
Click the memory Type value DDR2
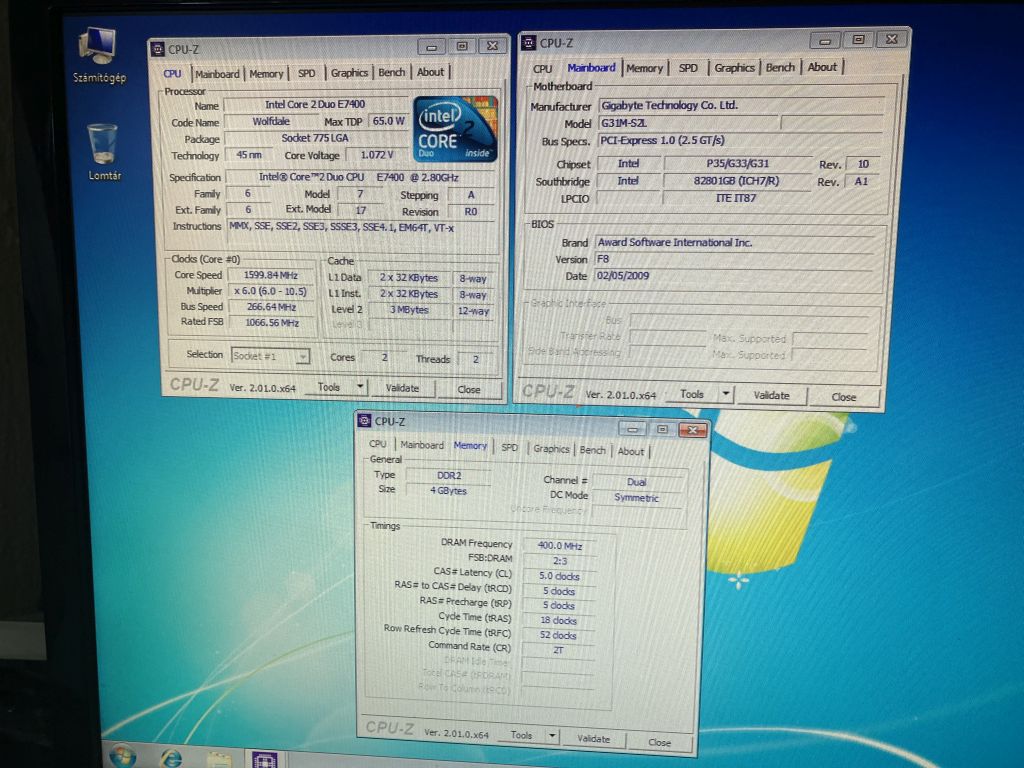click(x=449, y=475)
